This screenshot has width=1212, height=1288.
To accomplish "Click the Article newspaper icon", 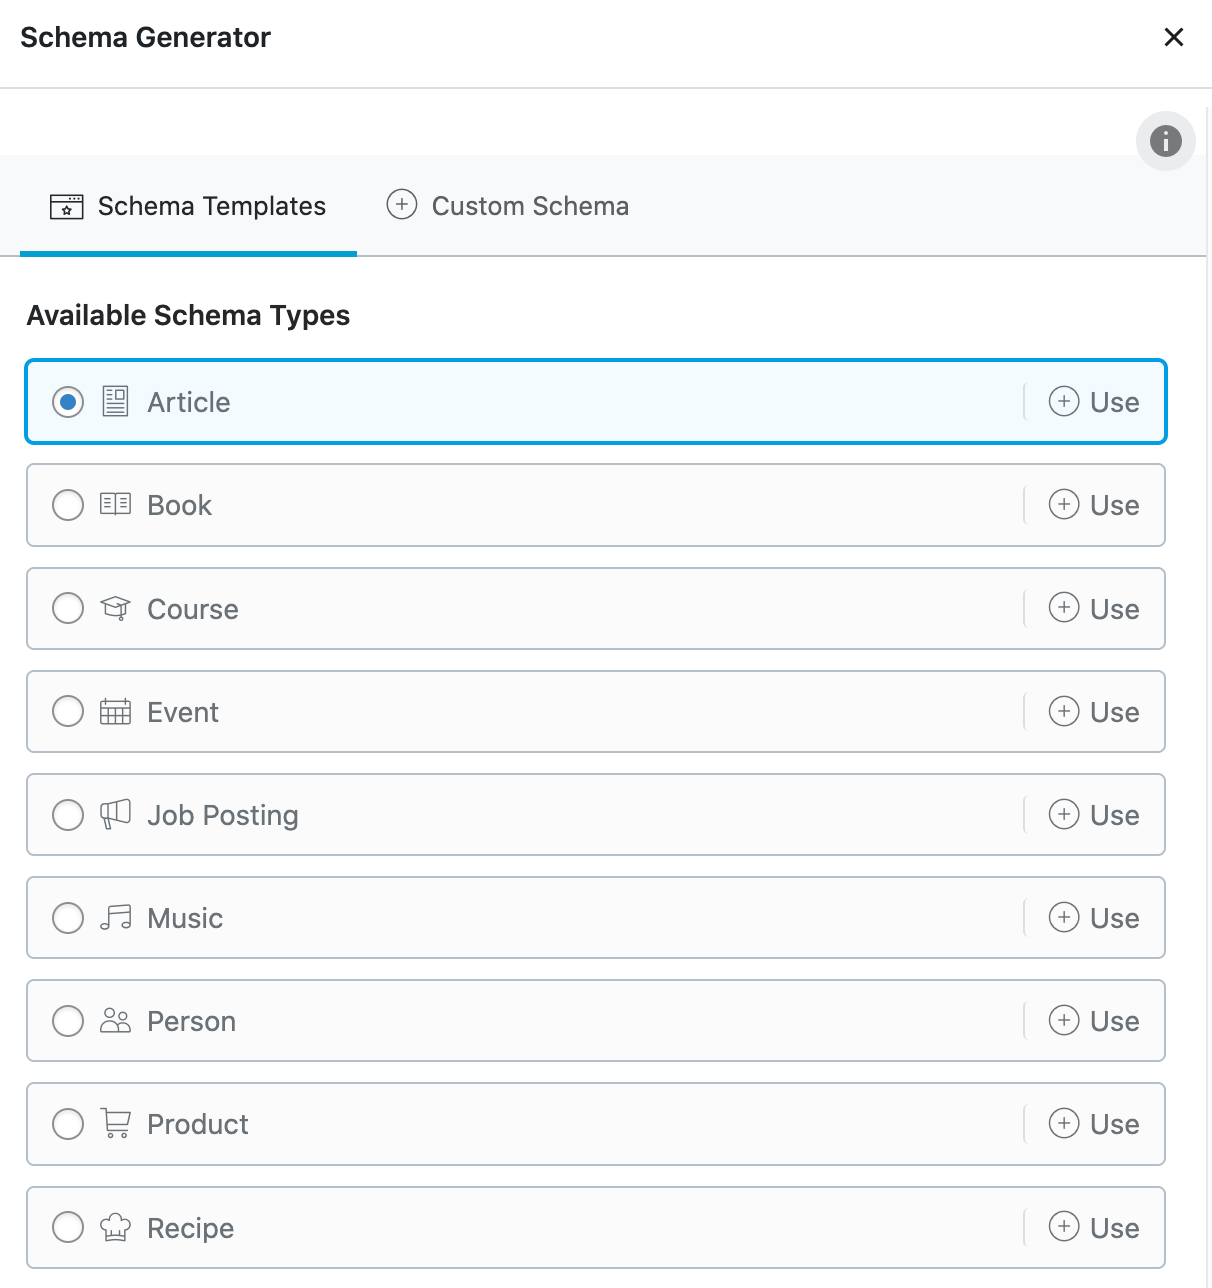I will coord(116,402).
